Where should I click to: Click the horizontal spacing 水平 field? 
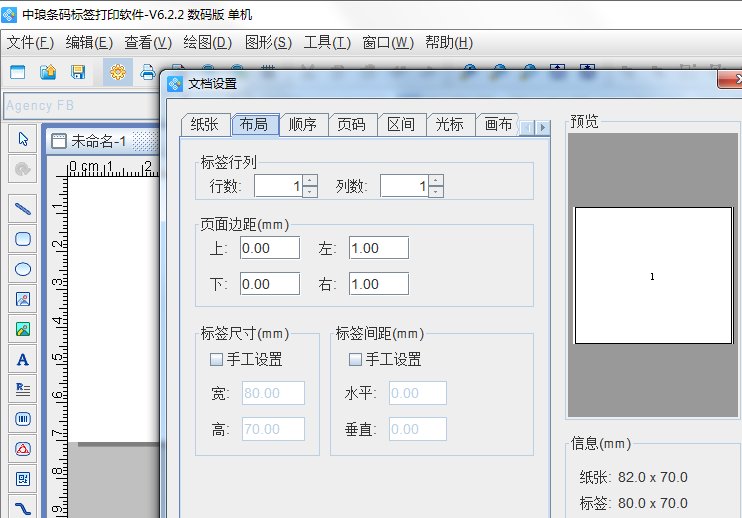[418, 393]
